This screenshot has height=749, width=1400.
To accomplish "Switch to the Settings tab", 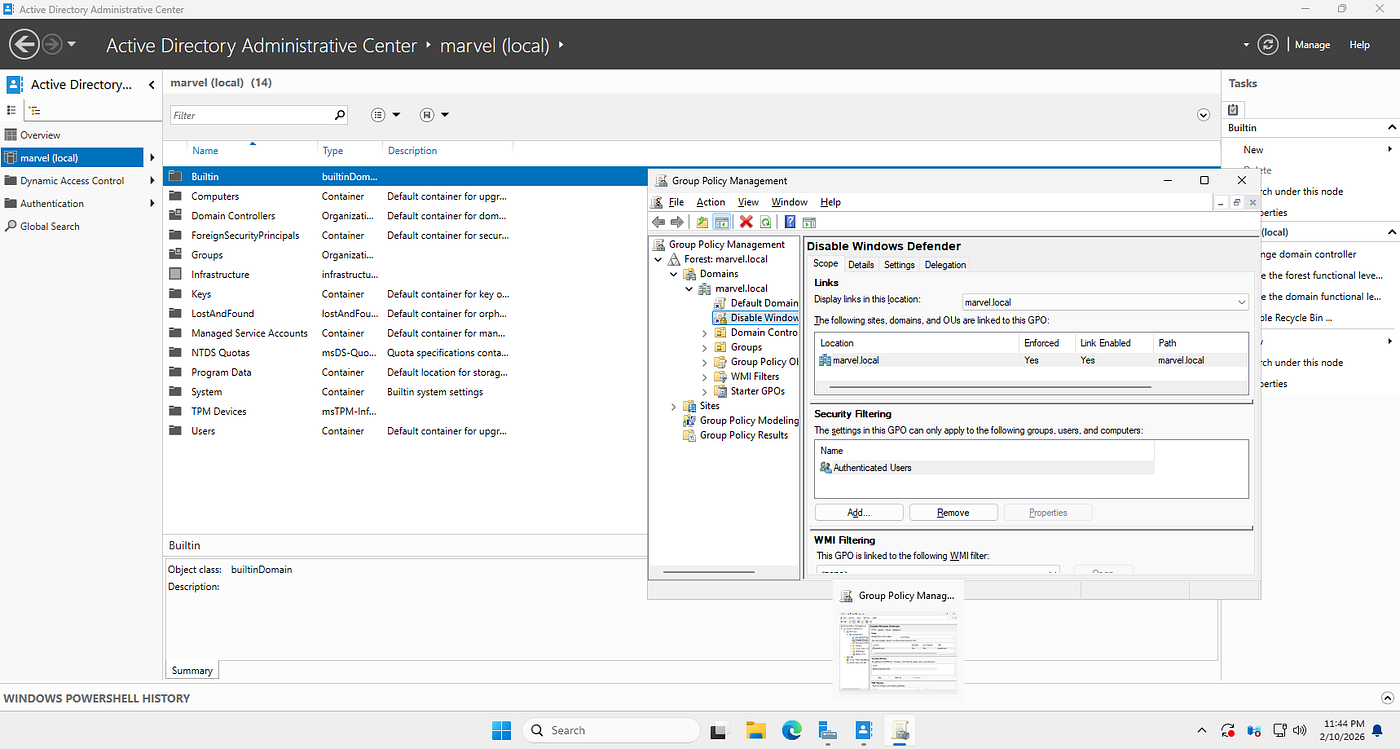I will (x=899, y=265).
